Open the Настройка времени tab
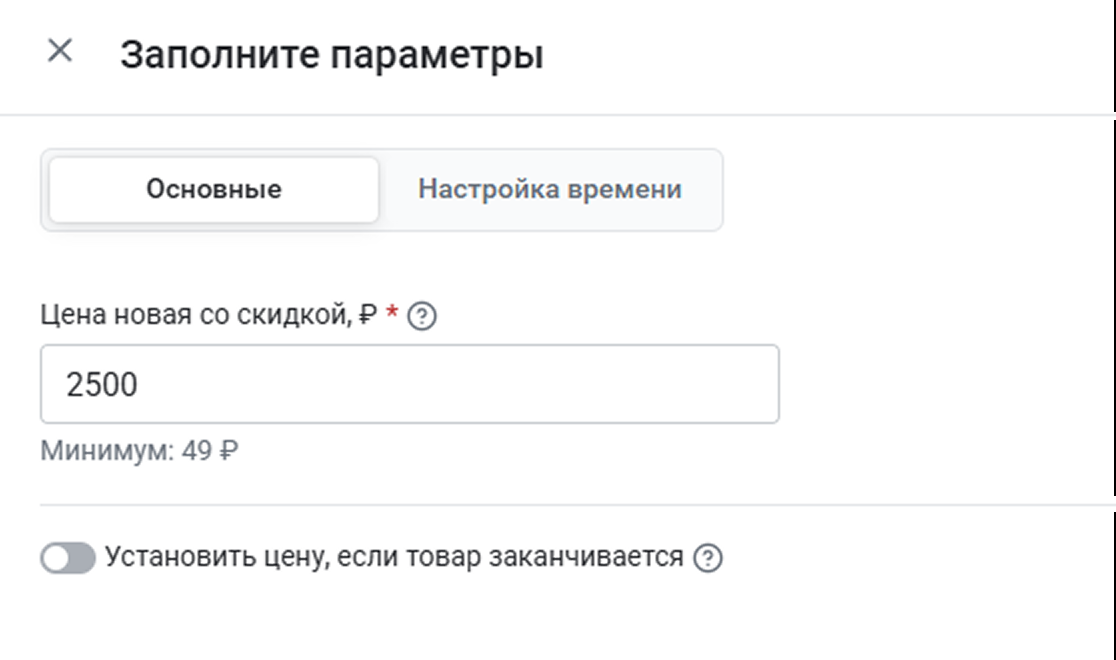Viewport: 1116px width, 660px height. point(550,189)
